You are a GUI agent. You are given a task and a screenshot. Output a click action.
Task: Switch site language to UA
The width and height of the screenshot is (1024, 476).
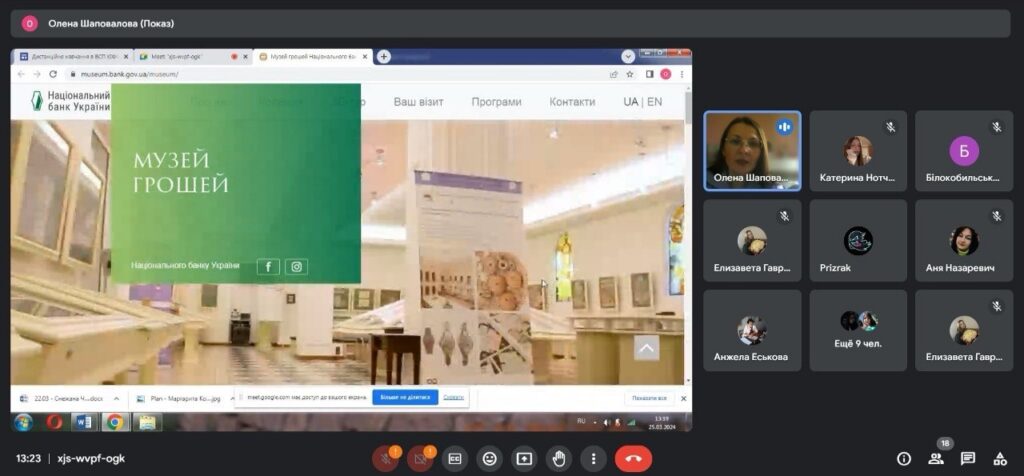point(630,102)
